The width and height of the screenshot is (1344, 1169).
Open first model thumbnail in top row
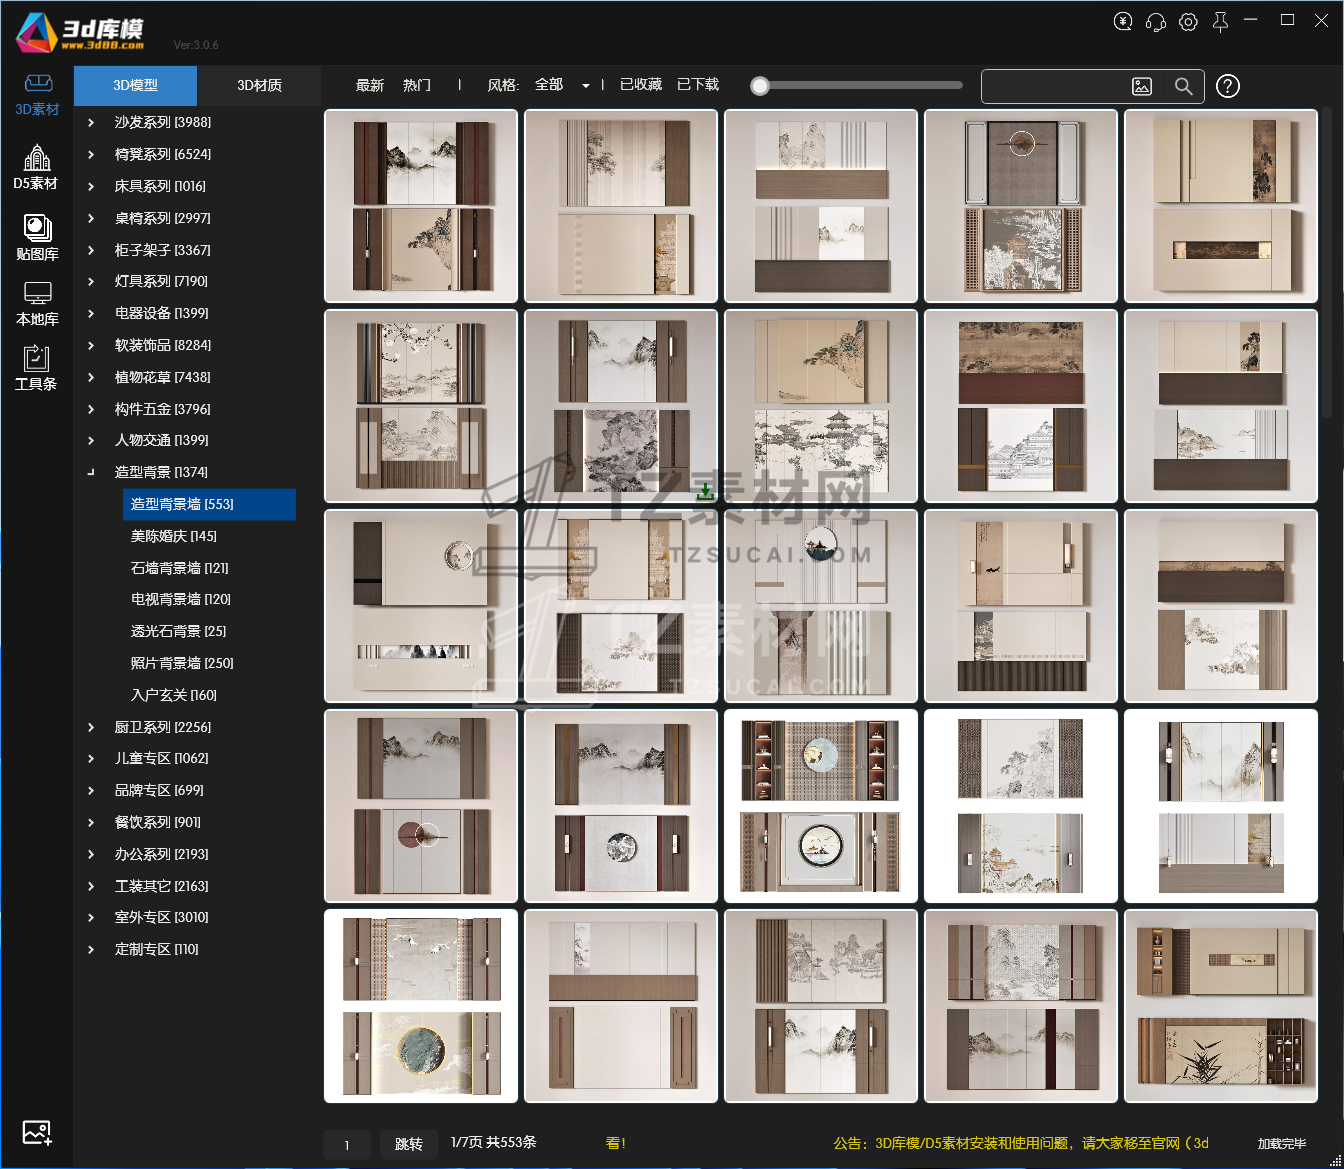click(x=421, y=206)
